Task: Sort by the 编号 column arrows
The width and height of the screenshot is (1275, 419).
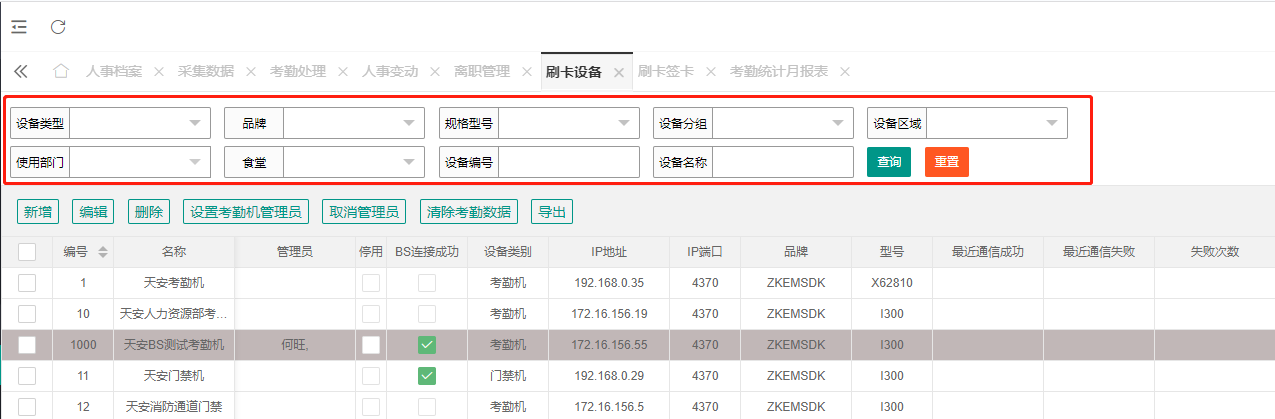Action: (x=103, y=252)
